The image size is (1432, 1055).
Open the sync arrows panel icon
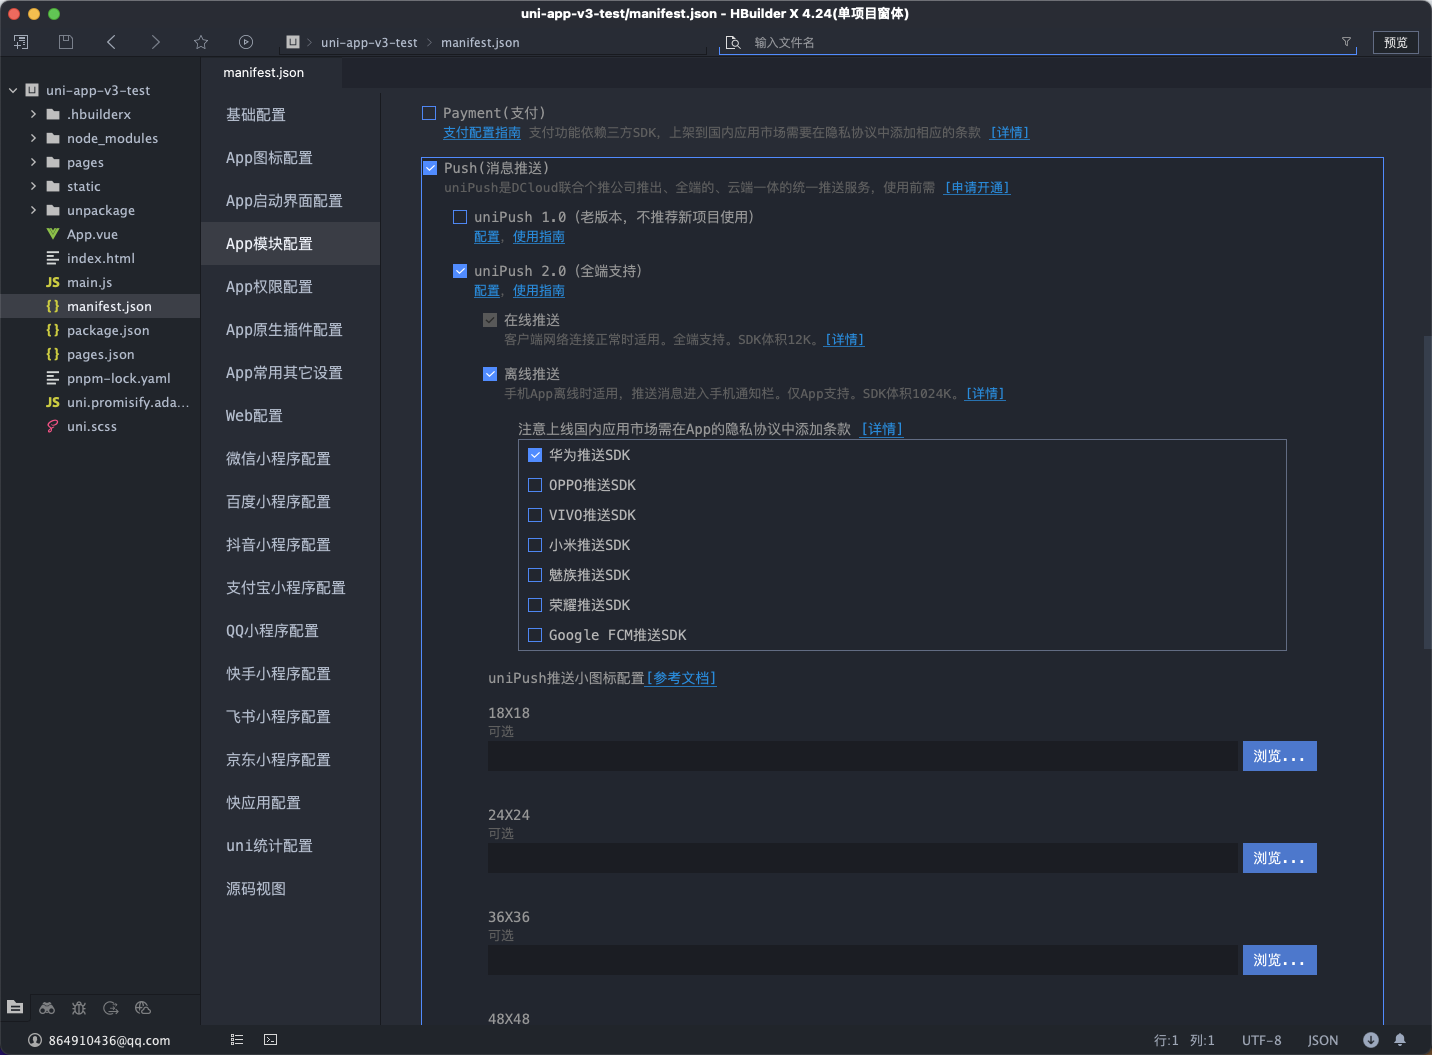pyautogui.click(x=111, y=1007)
